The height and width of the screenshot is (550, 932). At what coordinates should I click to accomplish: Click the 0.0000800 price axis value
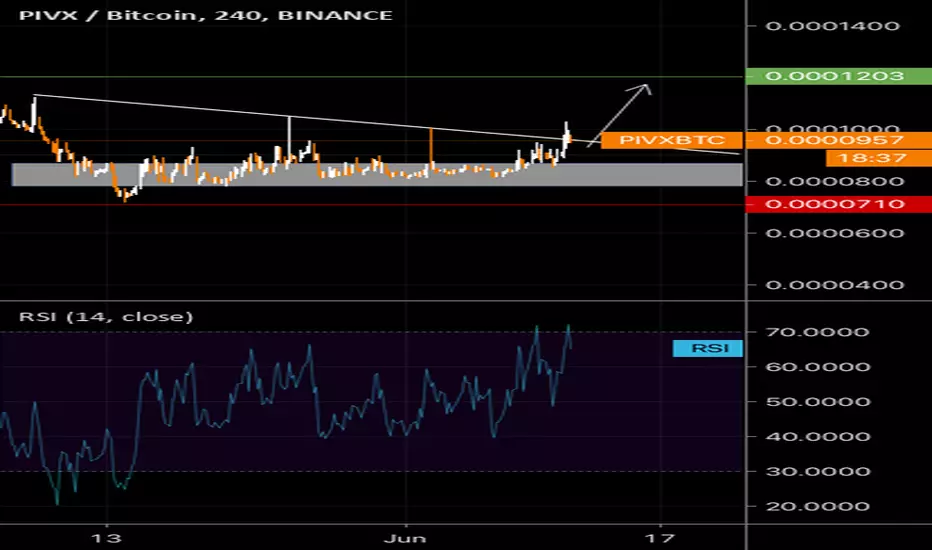835,182
